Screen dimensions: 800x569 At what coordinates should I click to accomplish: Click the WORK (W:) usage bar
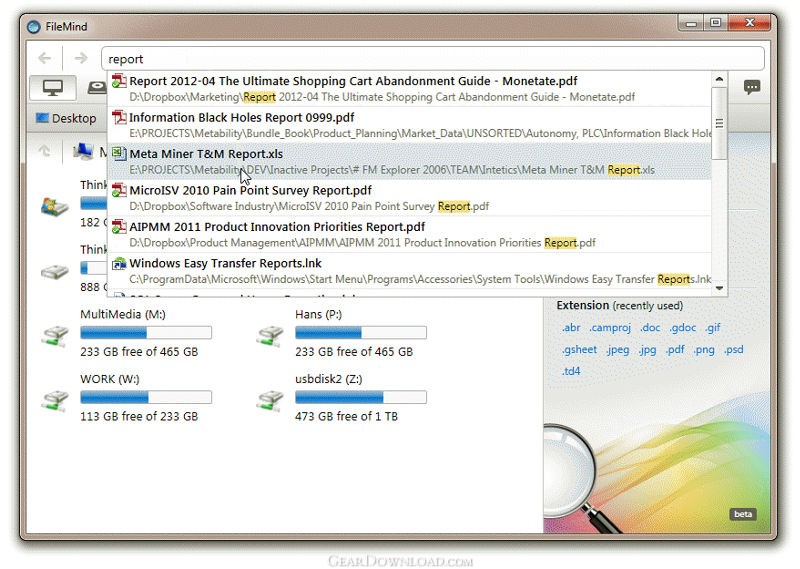click(x=146, y=398)
